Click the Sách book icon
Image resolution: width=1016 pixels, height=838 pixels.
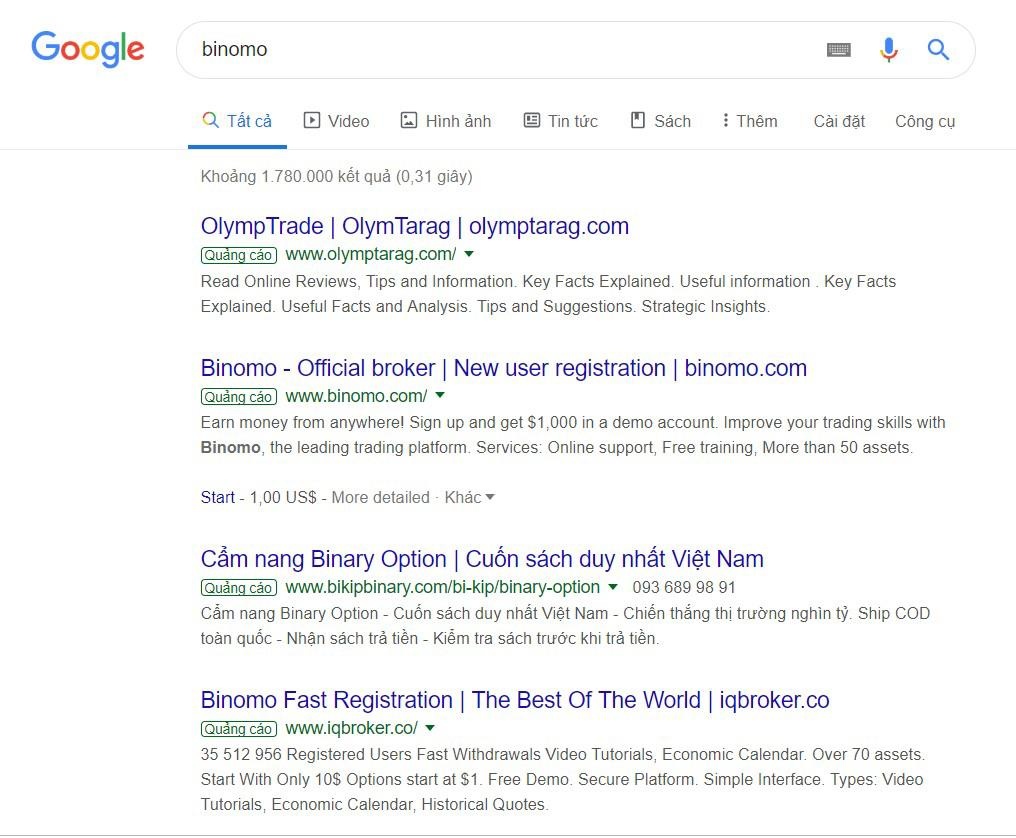click(x=638, y=121)
